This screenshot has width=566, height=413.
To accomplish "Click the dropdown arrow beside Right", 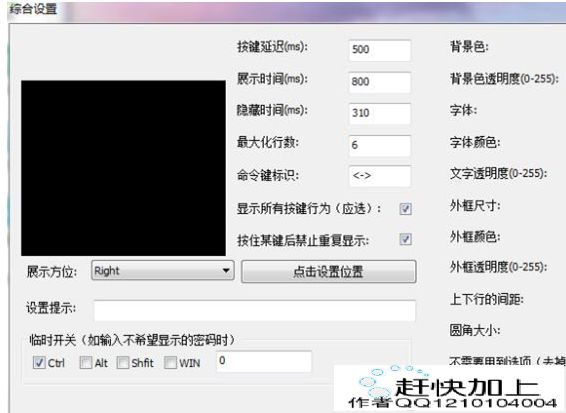I will pyautogui.click(x=226, y=271).
